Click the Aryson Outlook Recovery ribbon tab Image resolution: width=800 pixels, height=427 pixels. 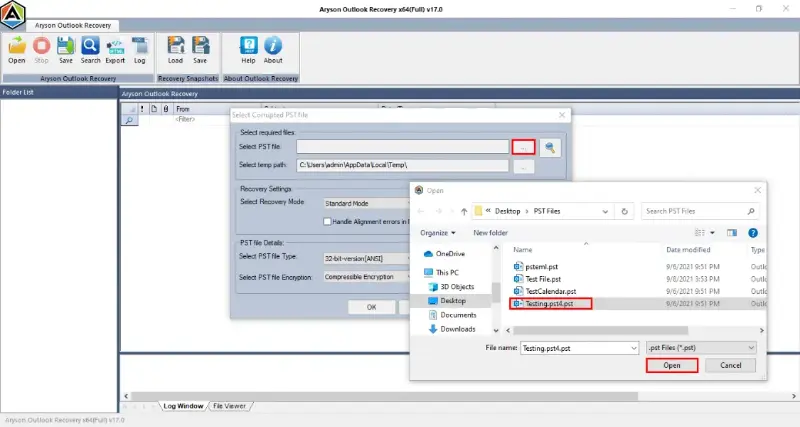73,25
